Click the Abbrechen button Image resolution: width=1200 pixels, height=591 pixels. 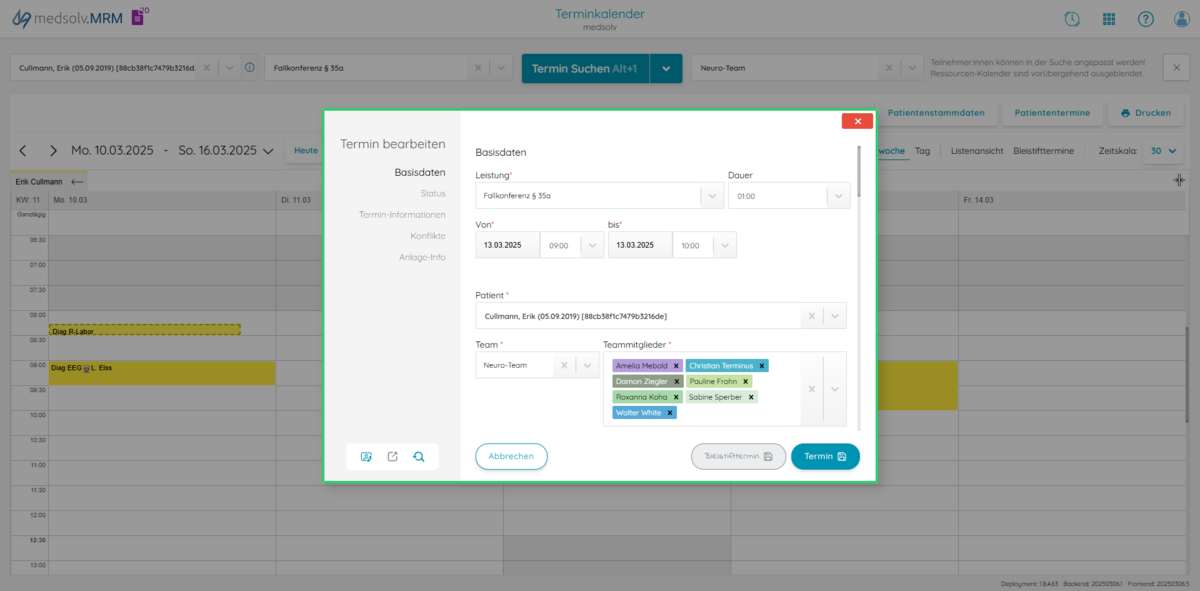click(x=511, y=456)
